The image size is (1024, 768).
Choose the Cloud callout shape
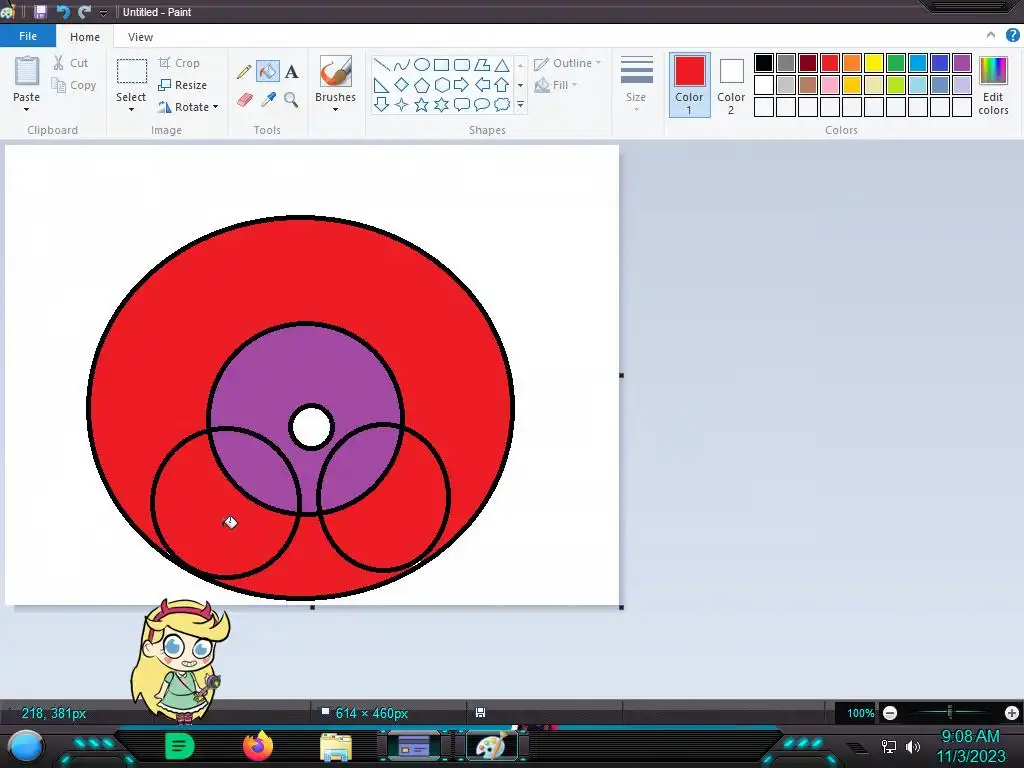coord(502,104)
